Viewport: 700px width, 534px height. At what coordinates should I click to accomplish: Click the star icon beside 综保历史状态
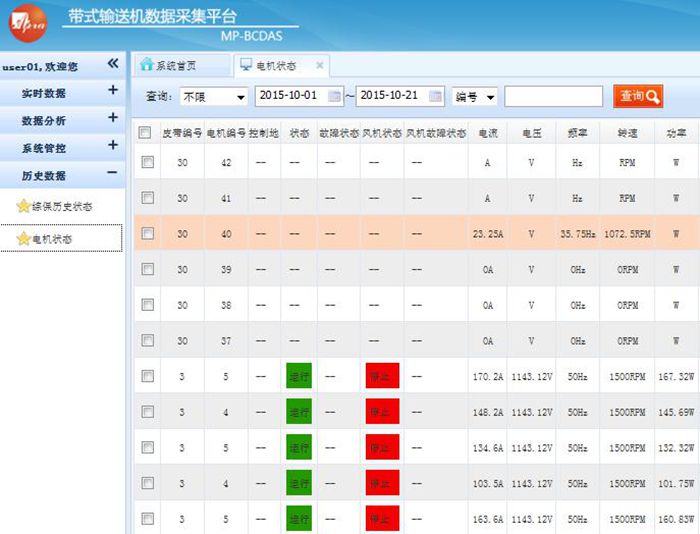[x=23, y=206]
